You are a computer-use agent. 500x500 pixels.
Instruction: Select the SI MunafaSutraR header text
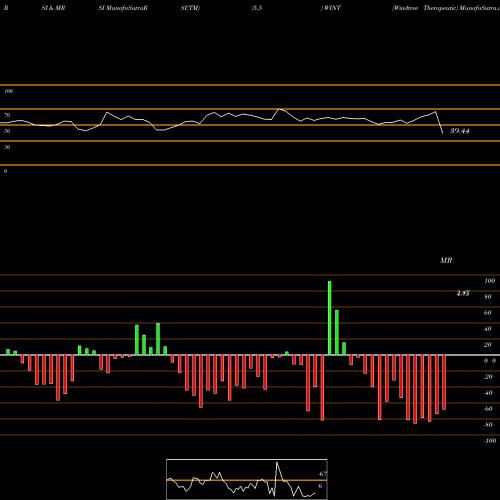click(x=123, y=8)
